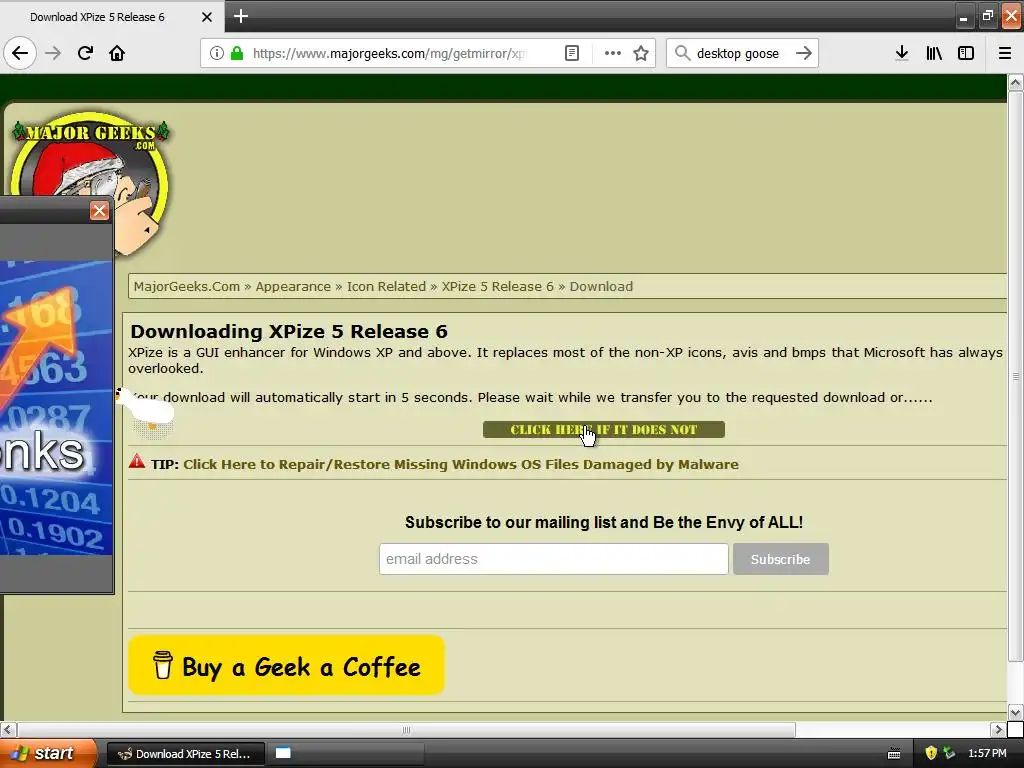Open the Firefox hamburger menu
Viewport: 1024px width, 768px height.
tap(1005, 53)
